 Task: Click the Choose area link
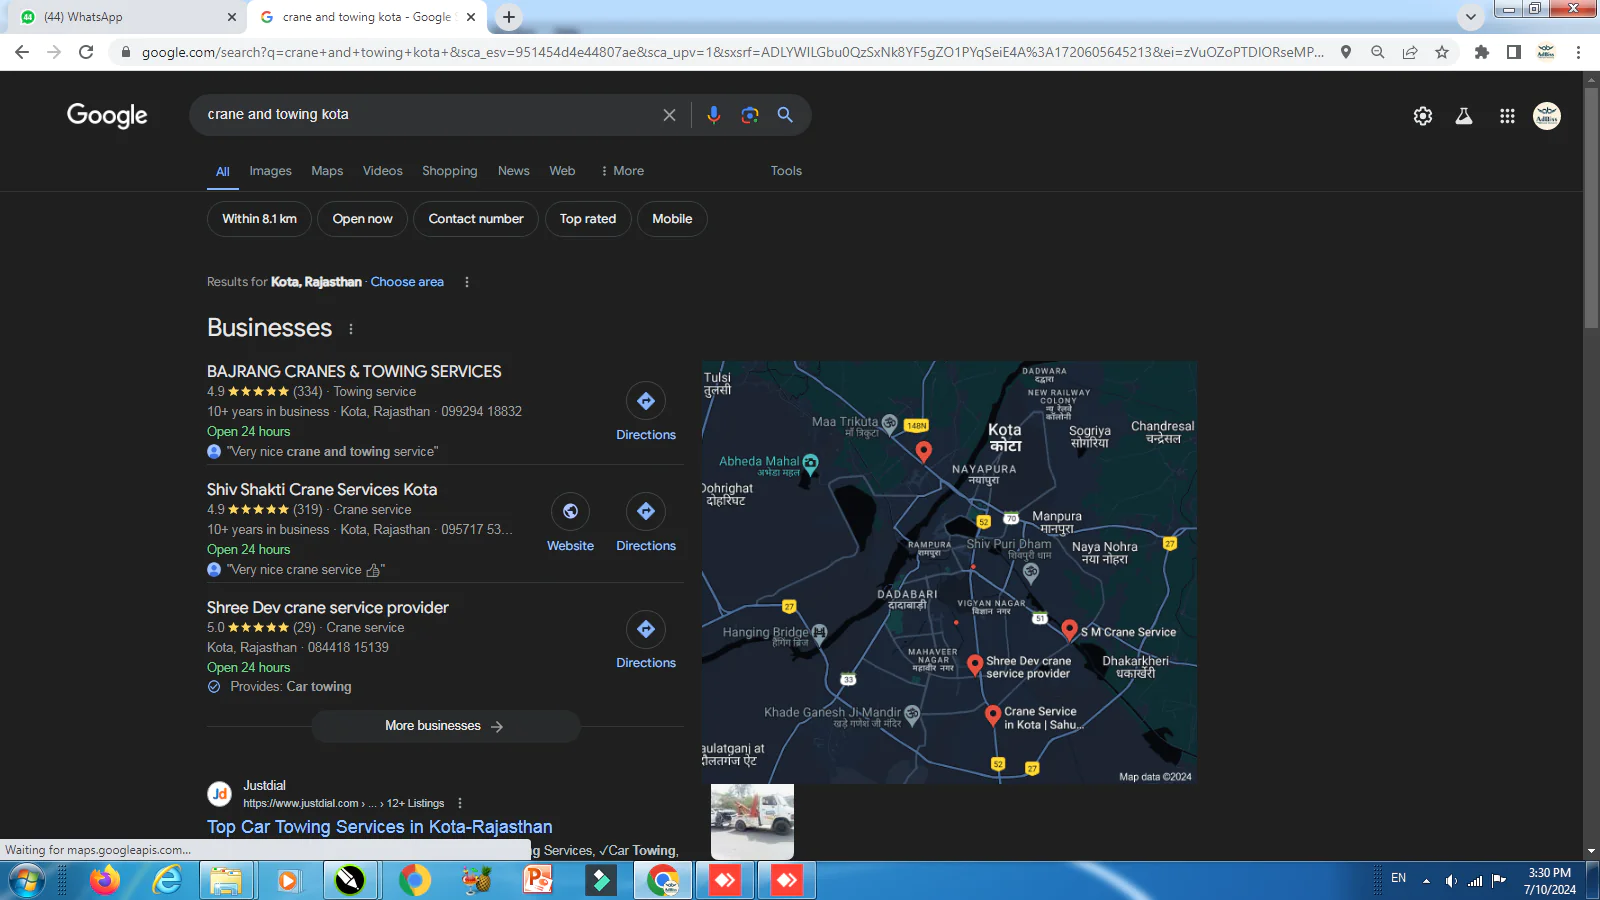(407, 282)
